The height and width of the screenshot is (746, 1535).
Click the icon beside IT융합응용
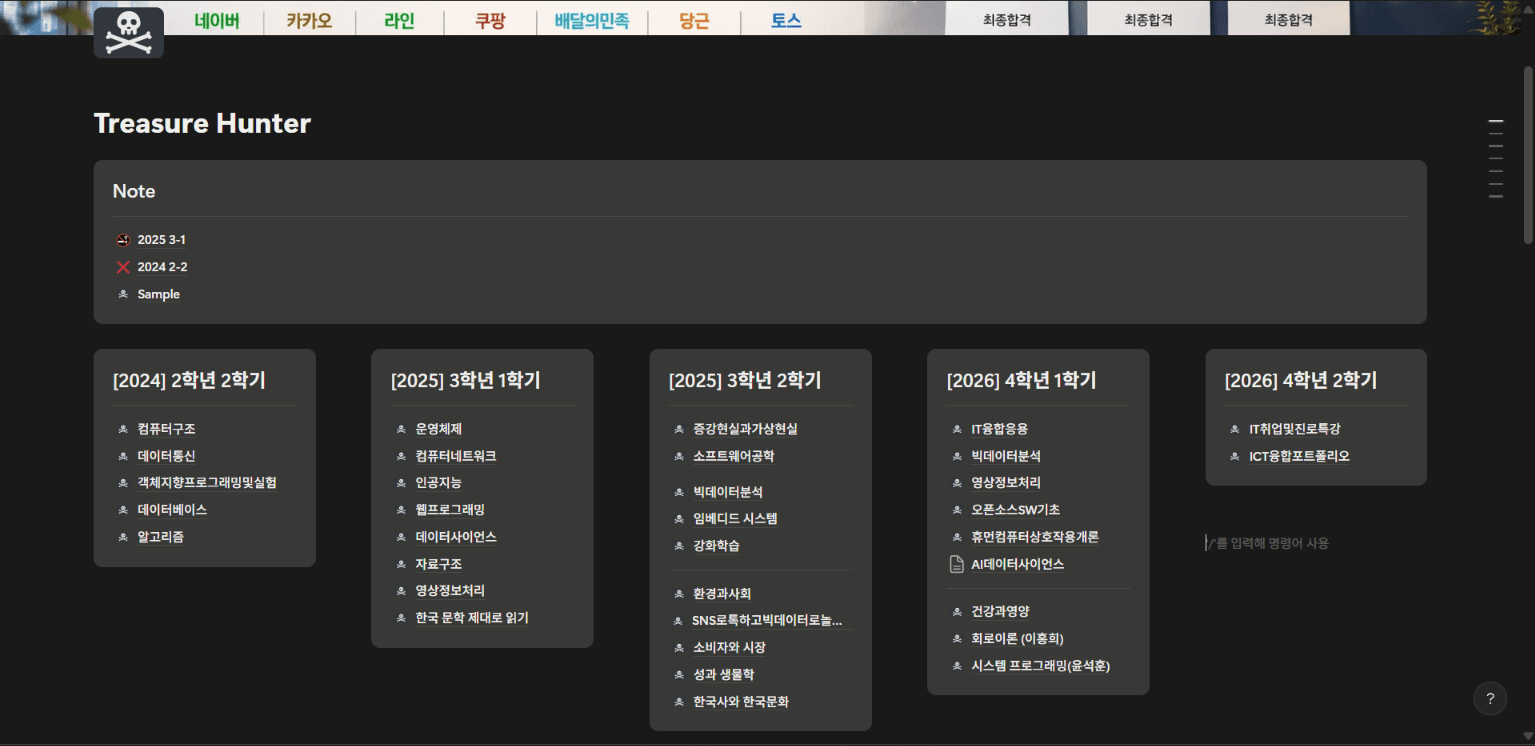tap(957, 429)
